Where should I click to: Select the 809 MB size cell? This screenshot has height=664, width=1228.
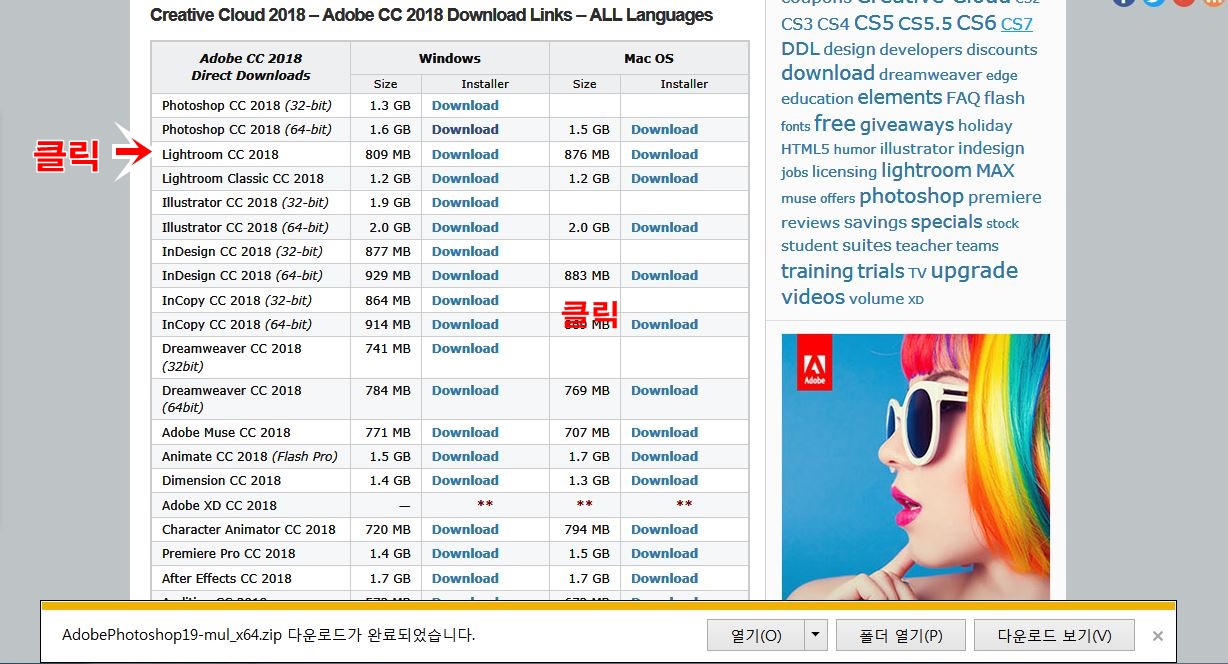pos(386,154)
